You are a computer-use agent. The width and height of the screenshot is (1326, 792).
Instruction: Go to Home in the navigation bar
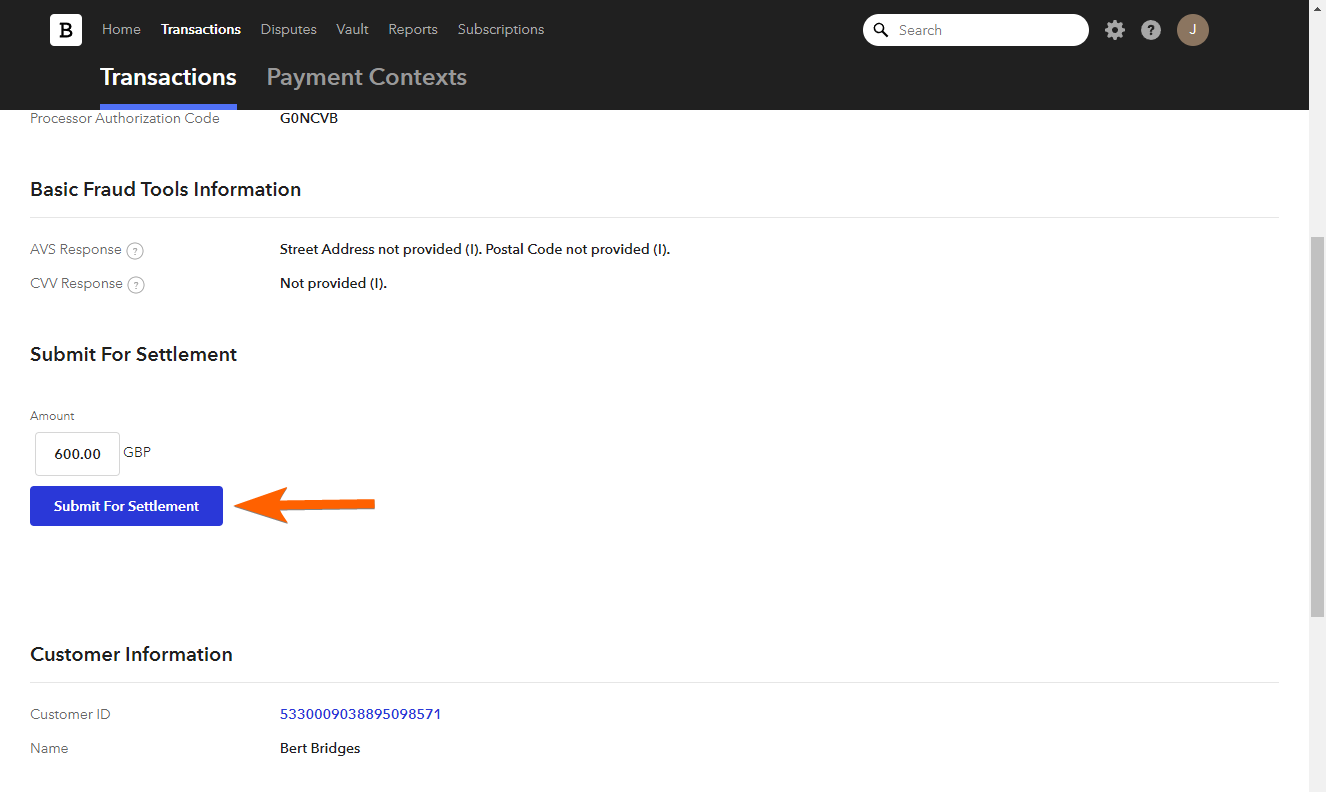click(121, 29)
